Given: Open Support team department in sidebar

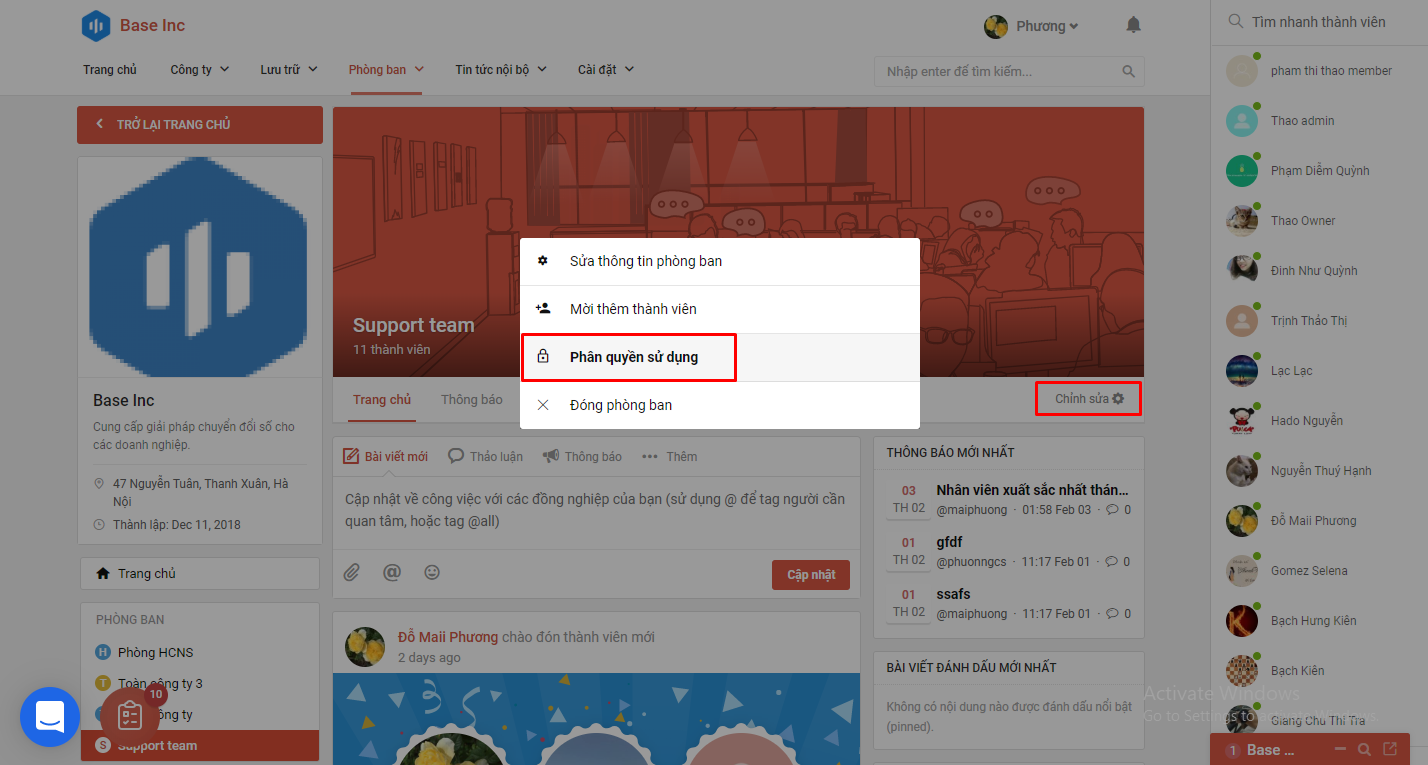Looking at the screenshot, I should (x=200, y=746).
